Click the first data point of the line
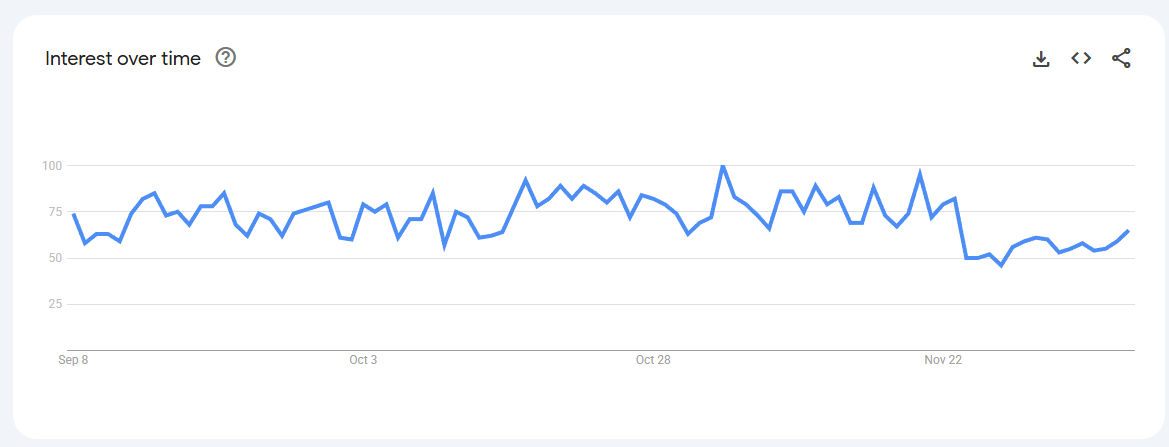Viewport: 1169px width, 447px height. (x=74, y=214)
